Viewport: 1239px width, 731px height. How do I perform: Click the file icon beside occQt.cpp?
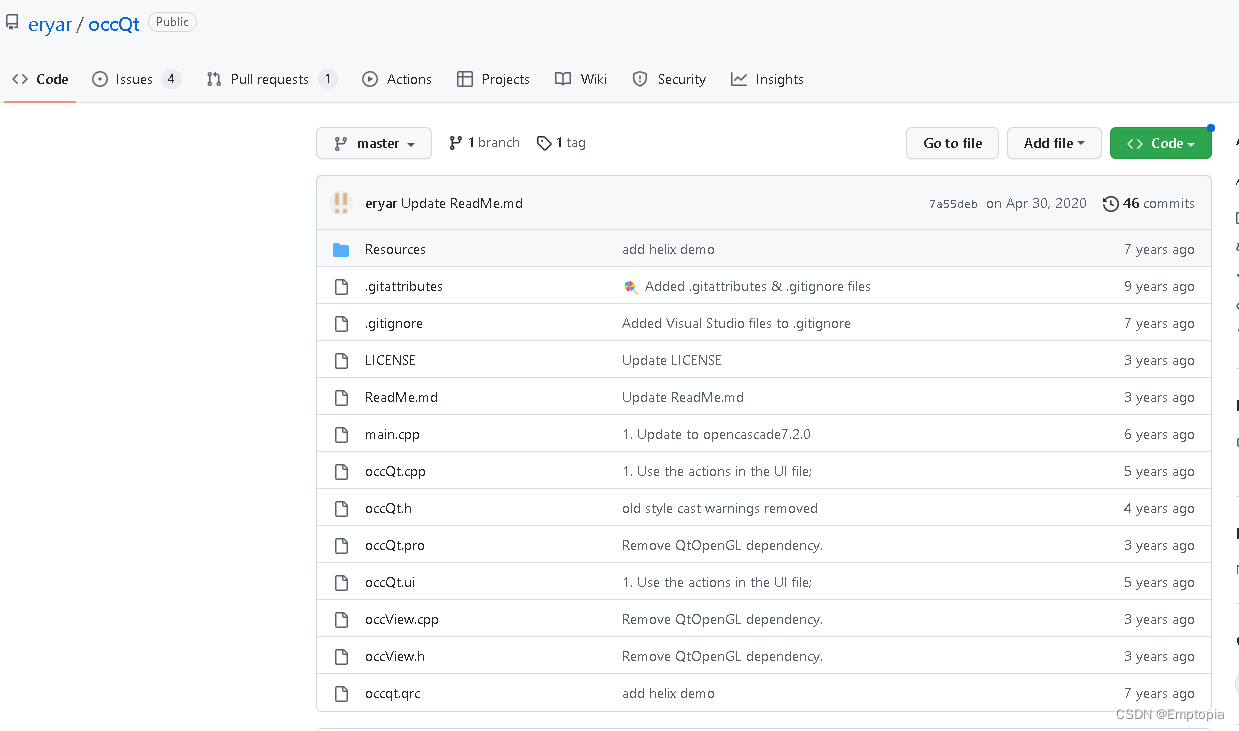341,471
